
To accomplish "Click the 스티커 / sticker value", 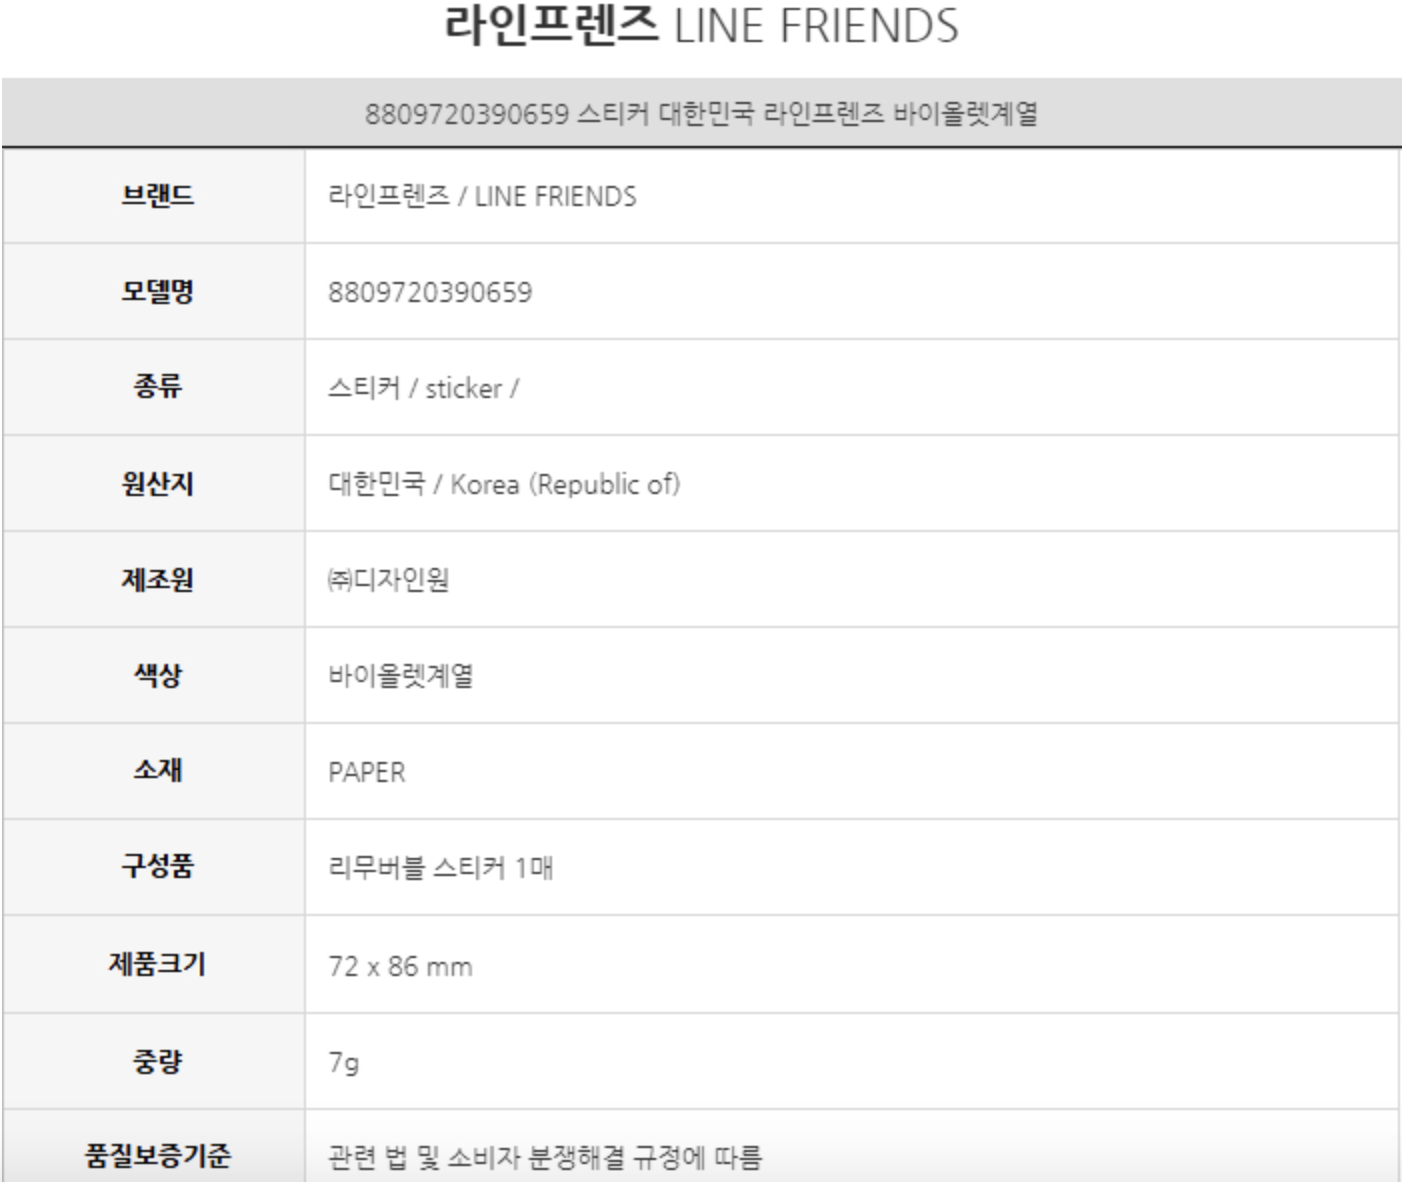I will (422, 388).
